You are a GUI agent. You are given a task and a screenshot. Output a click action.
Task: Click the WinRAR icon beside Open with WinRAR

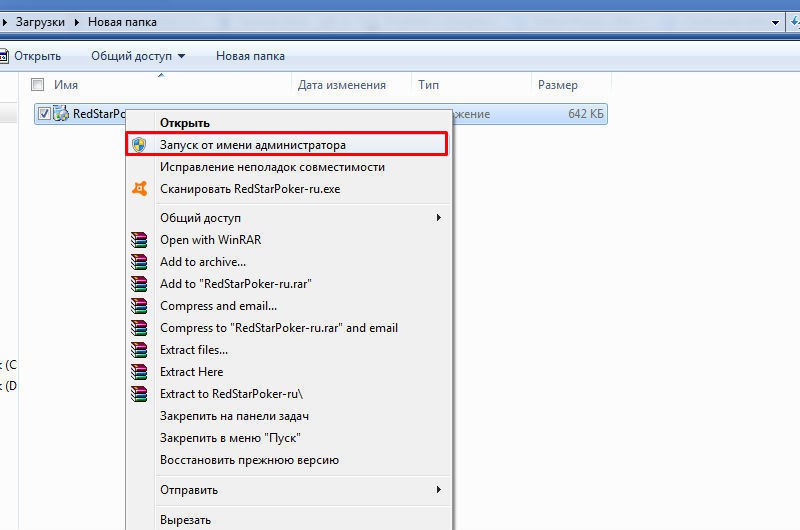point(140,240)
